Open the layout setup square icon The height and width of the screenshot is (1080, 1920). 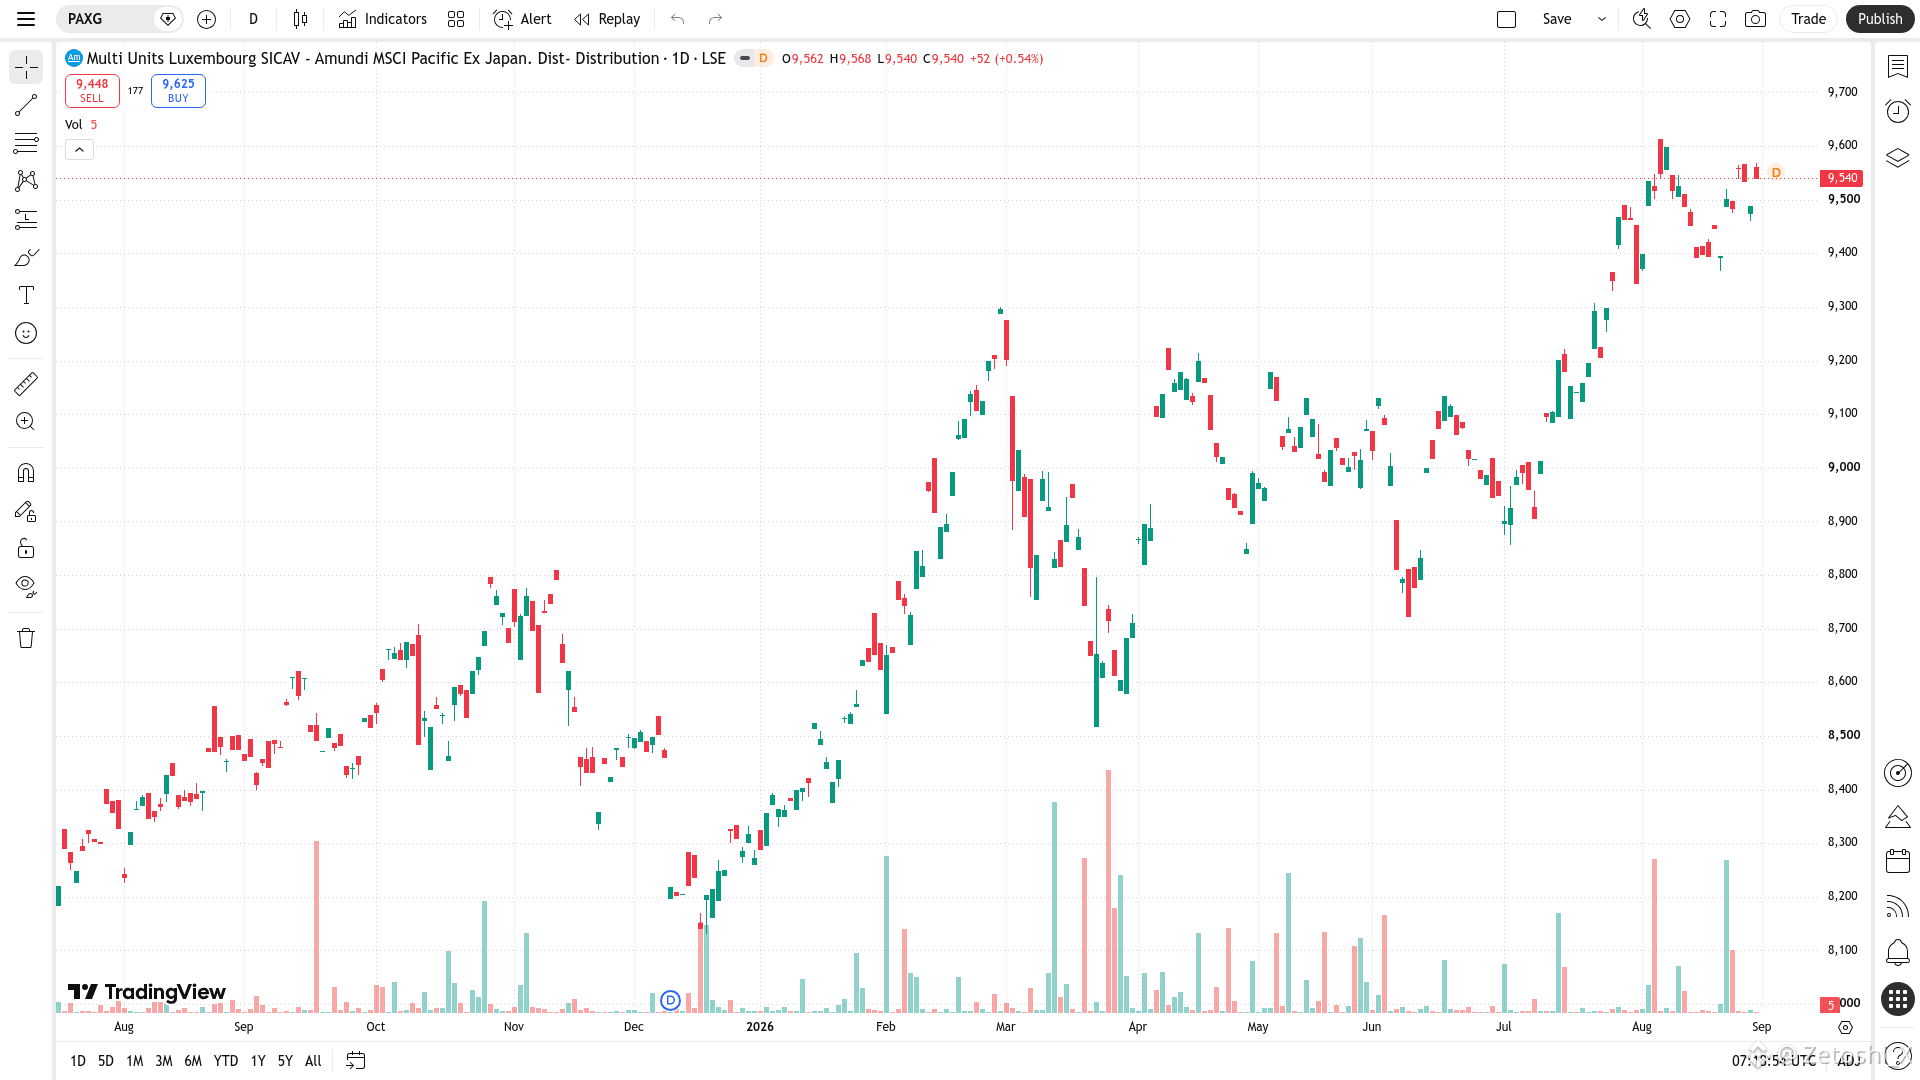click(x=1506, y=19)
